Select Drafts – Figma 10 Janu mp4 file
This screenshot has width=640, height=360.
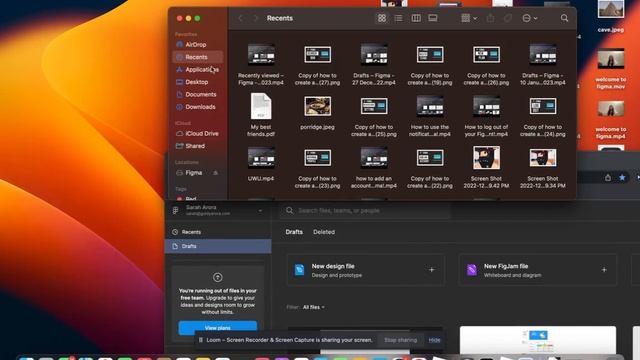click(542, 64)
